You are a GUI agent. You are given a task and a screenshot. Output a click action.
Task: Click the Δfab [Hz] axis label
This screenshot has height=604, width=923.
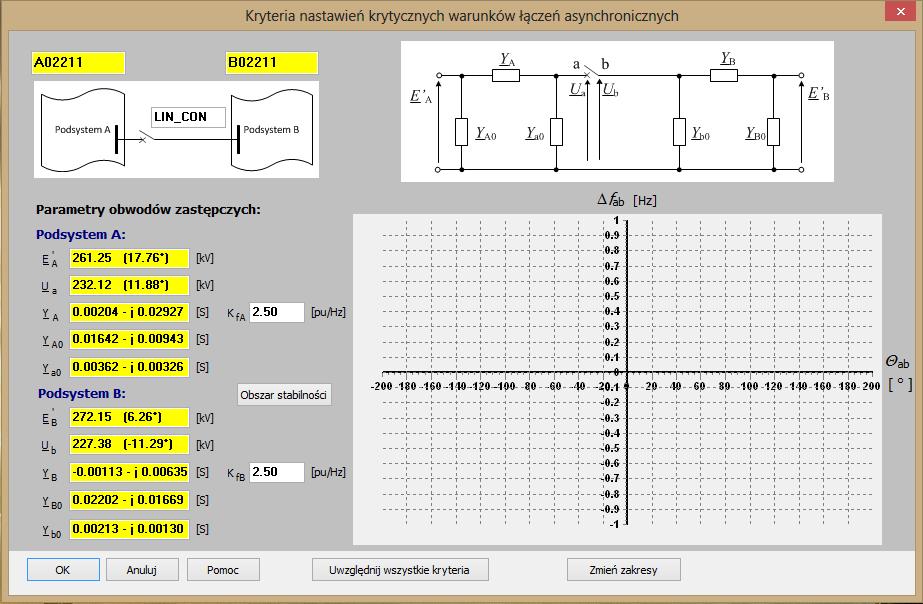[x=626, y=200]
